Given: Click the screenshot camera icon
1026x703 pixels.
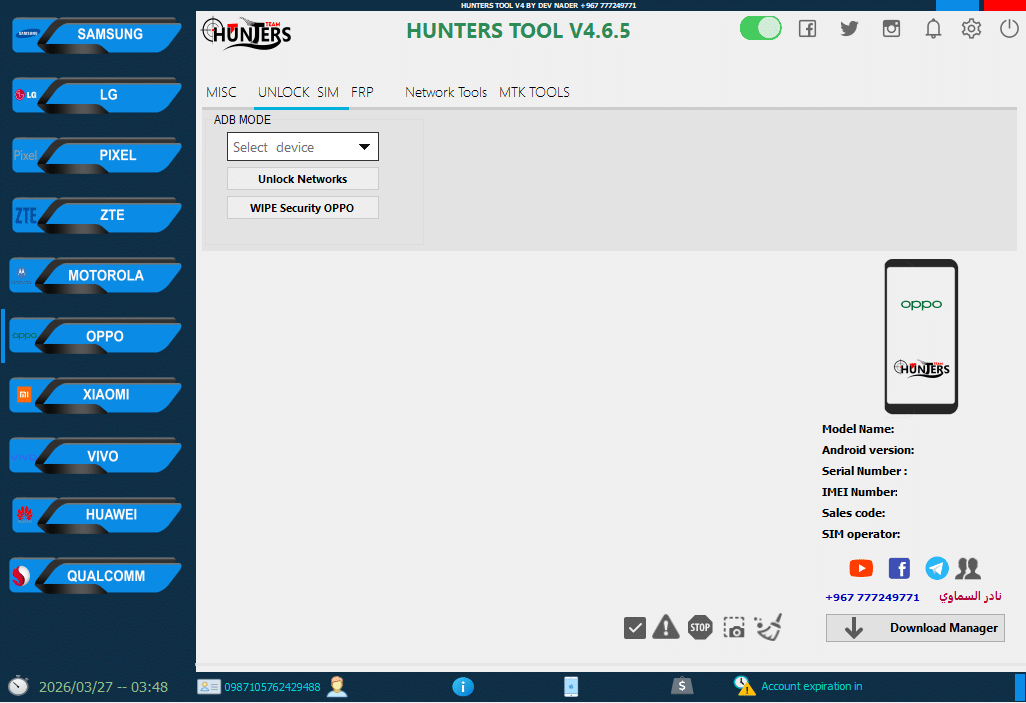Looking at the screenshot, I should [734, 628].
